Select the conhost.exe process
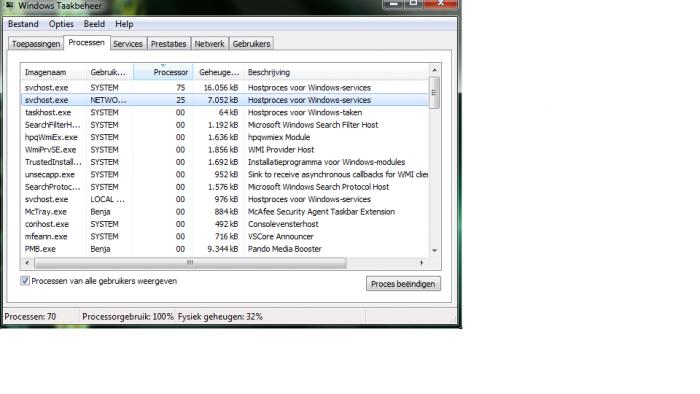700x394 pixels. click(x=225, y=224)
